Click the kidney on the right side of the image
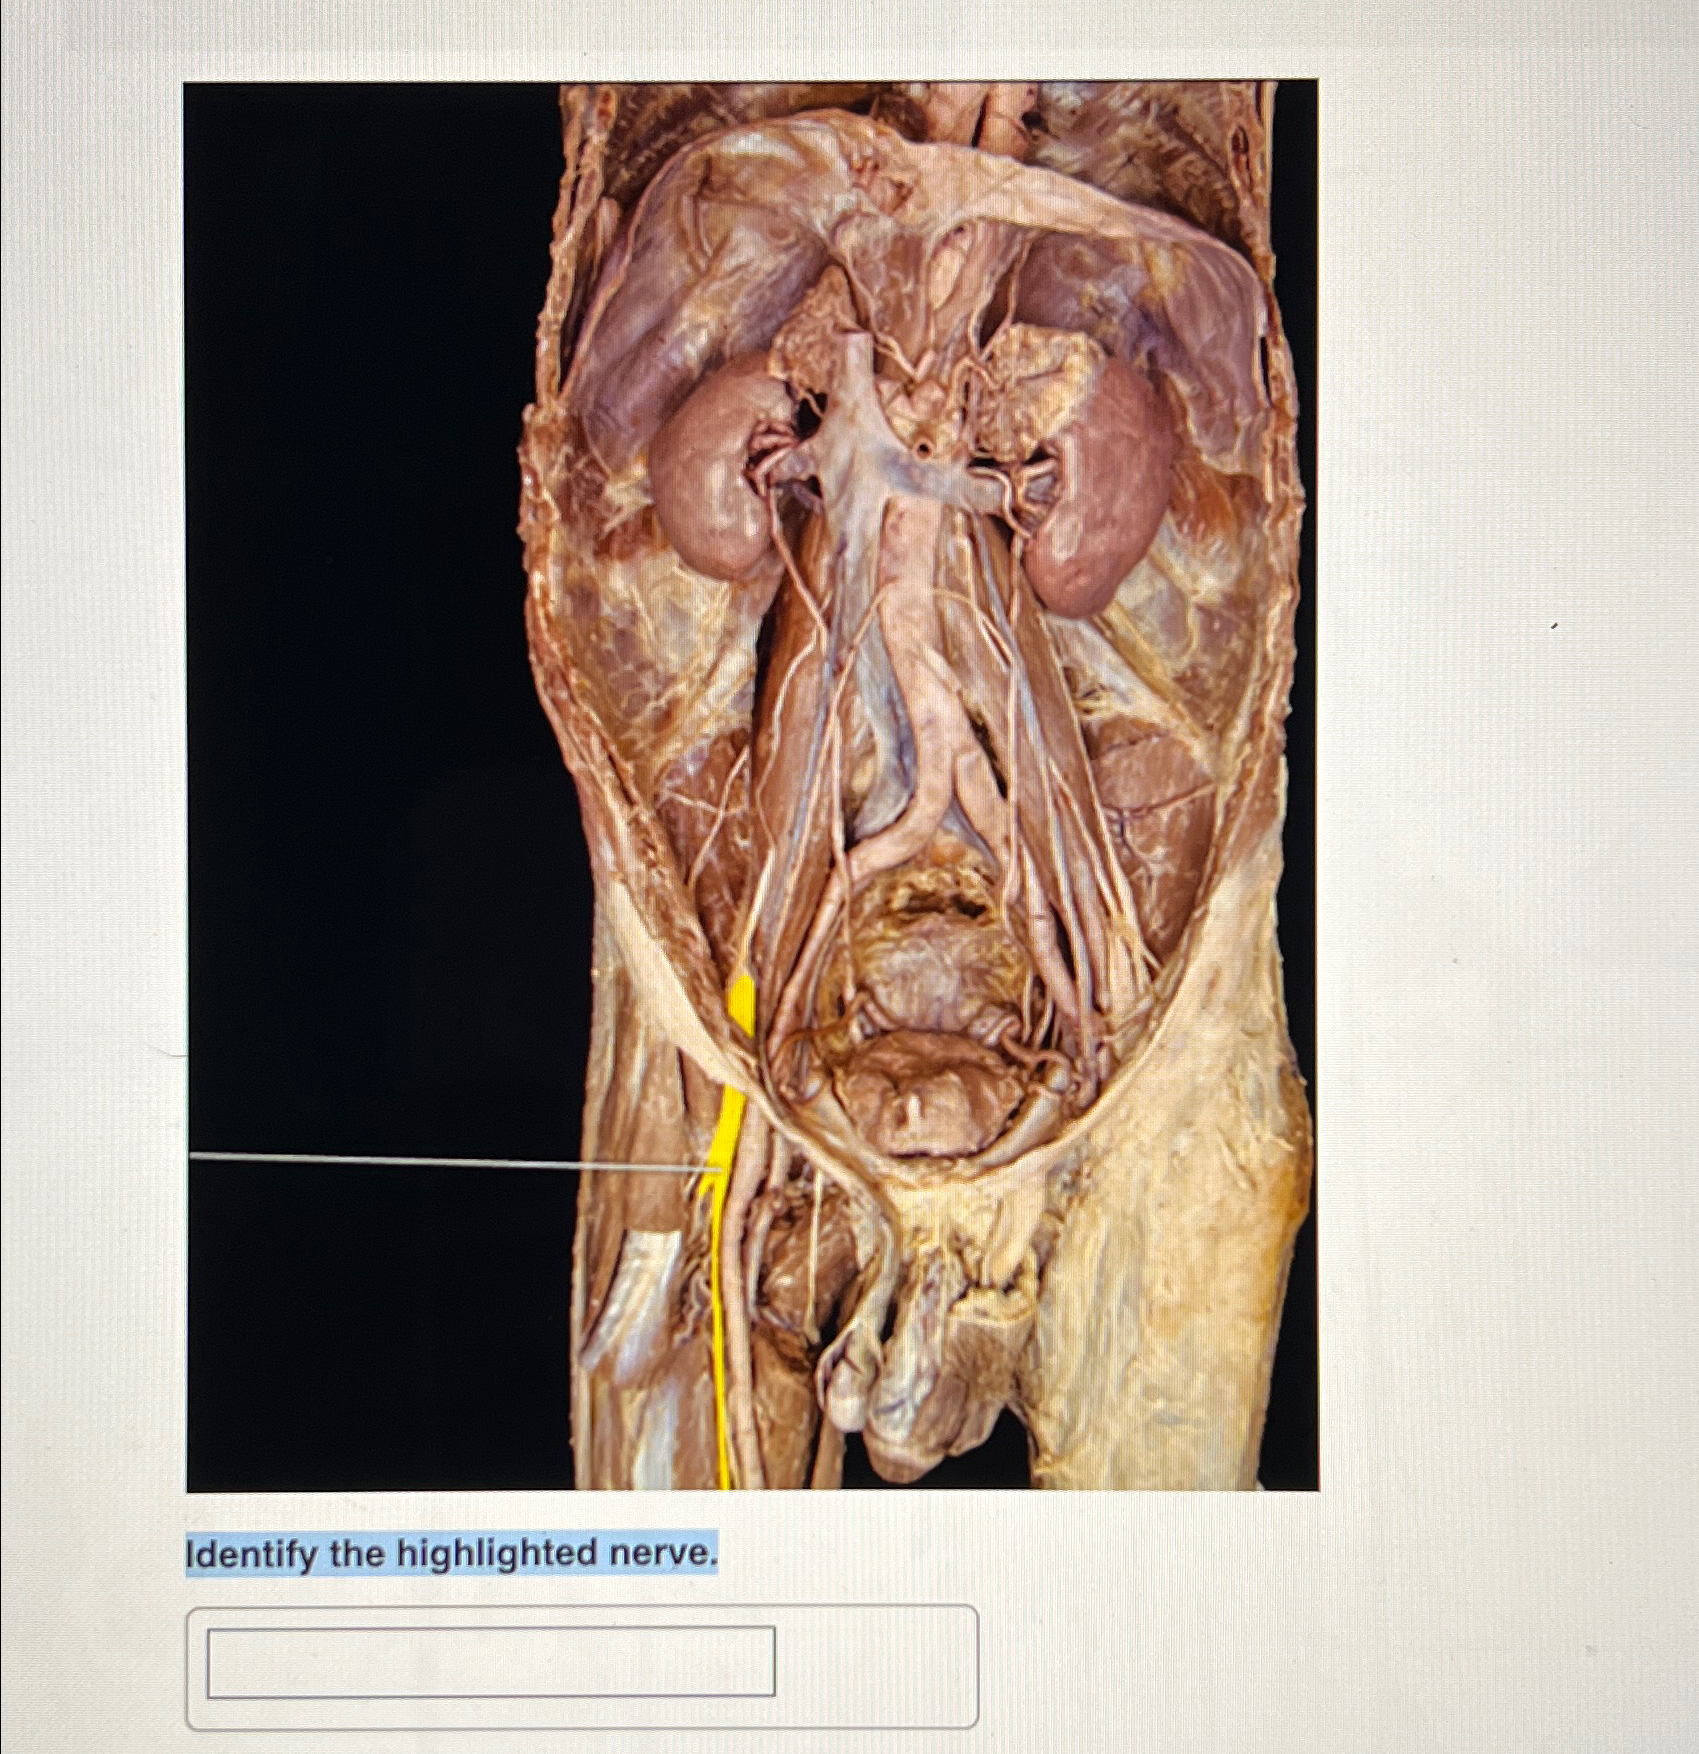Viewport: 1699px width, 1754px height. click(1097, 490)
